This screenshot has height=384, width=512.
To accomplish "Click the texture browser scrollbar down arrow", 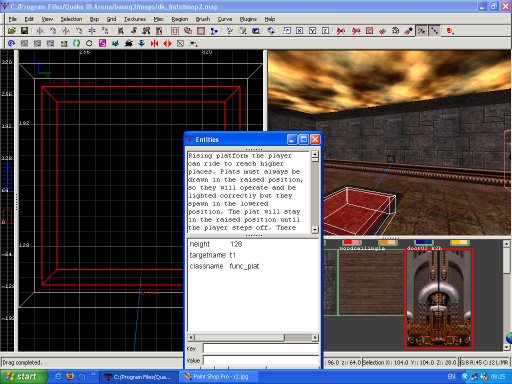I will 507,347.
